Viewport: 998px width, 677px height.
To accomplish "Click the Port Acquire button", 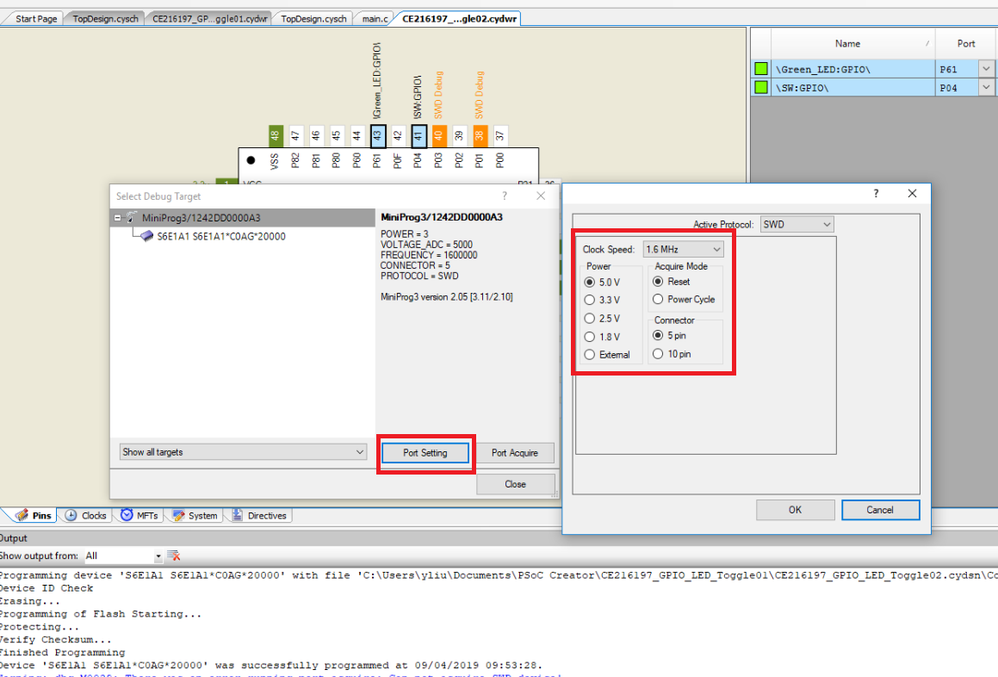I will coord(517,452).
